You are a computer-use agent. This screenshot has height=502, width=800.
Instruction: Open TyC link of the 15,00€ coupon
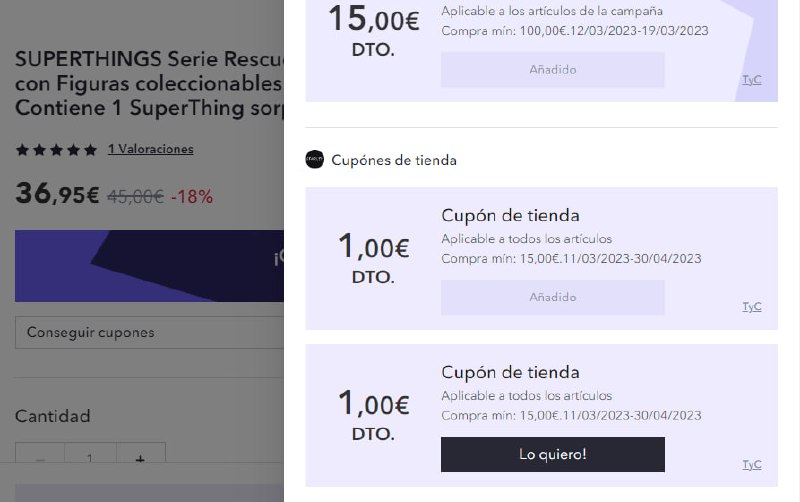pos(752,80)
